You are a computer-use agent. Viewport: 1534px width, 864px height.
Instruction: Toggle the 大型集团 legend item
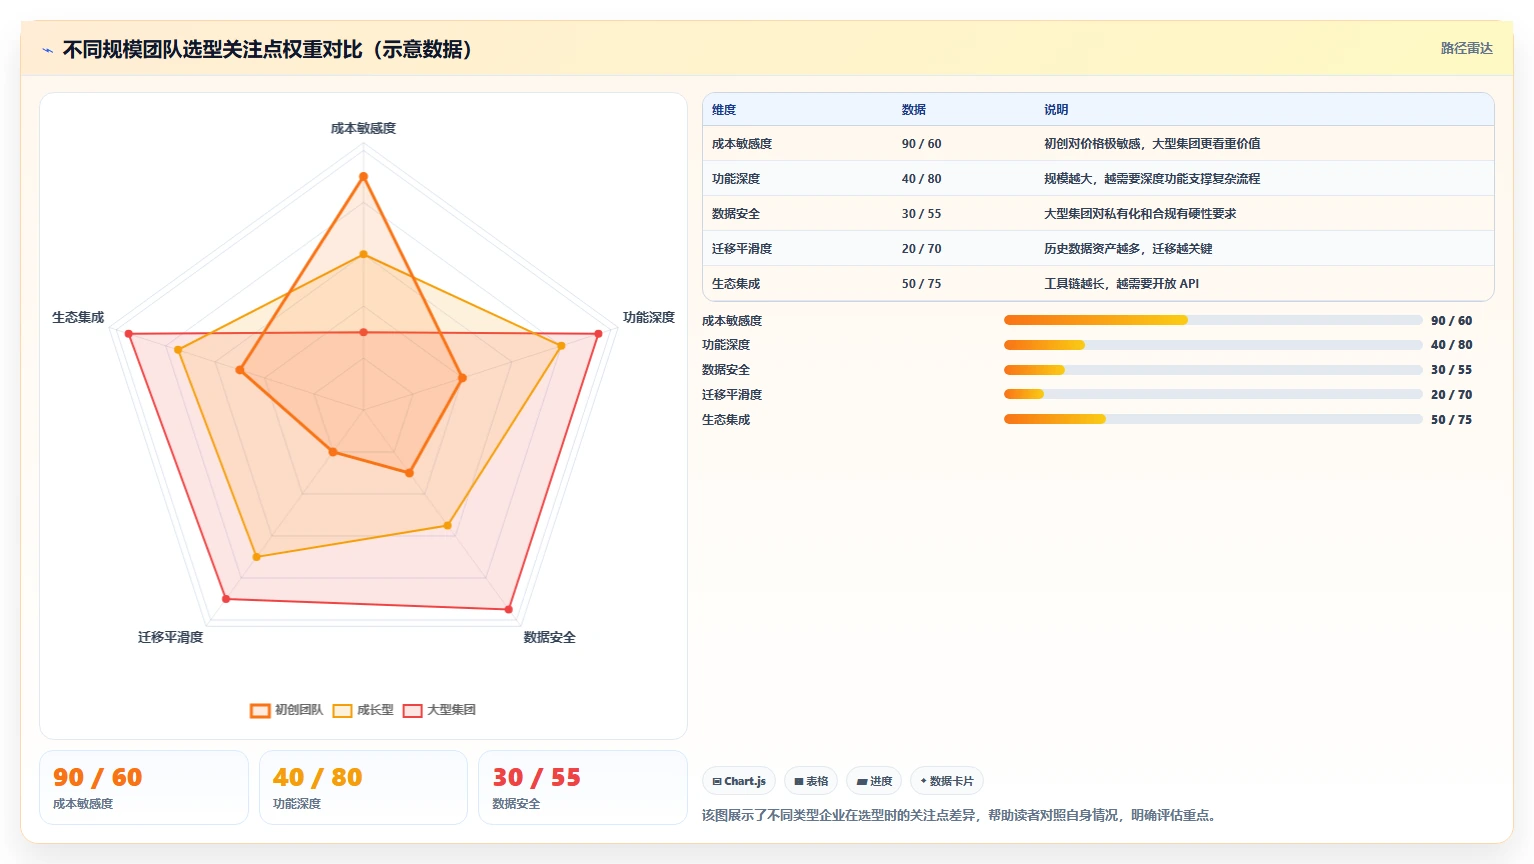(x=439, y=710)
